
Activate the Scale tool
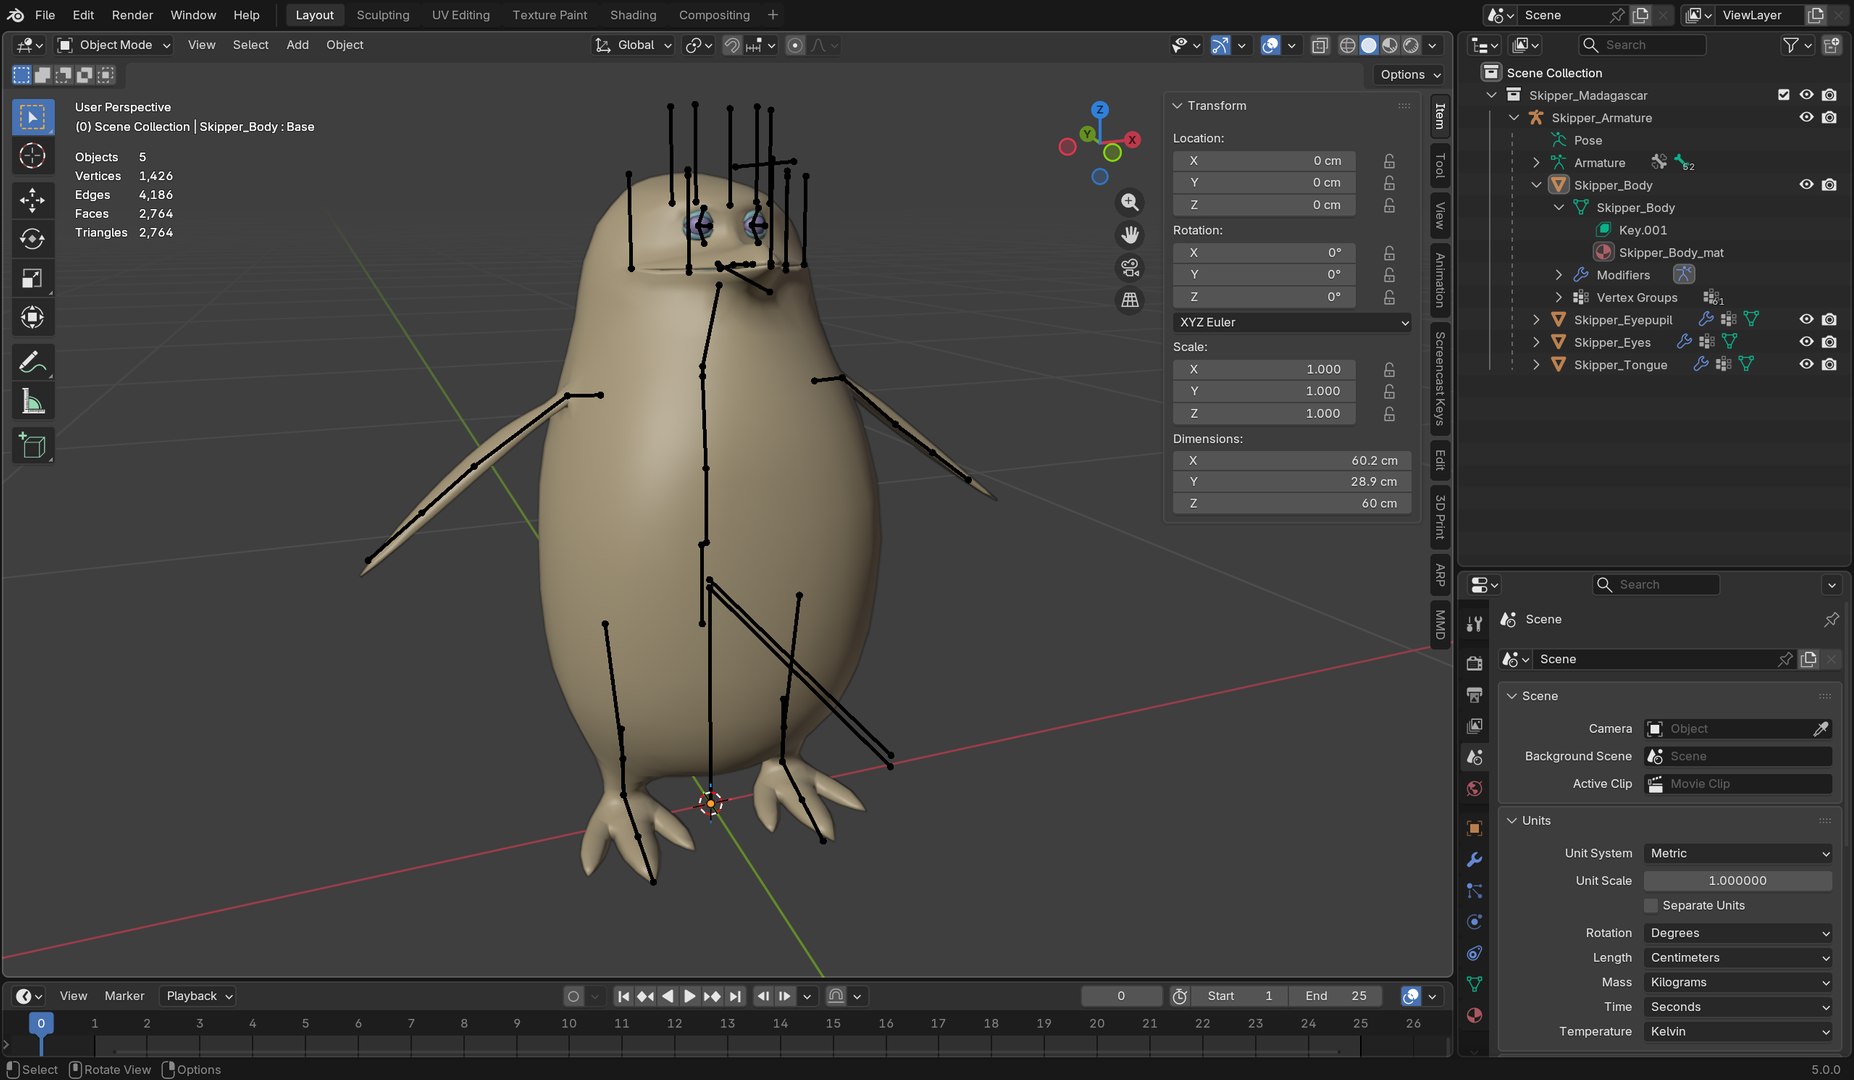click(x=32, y=279)
